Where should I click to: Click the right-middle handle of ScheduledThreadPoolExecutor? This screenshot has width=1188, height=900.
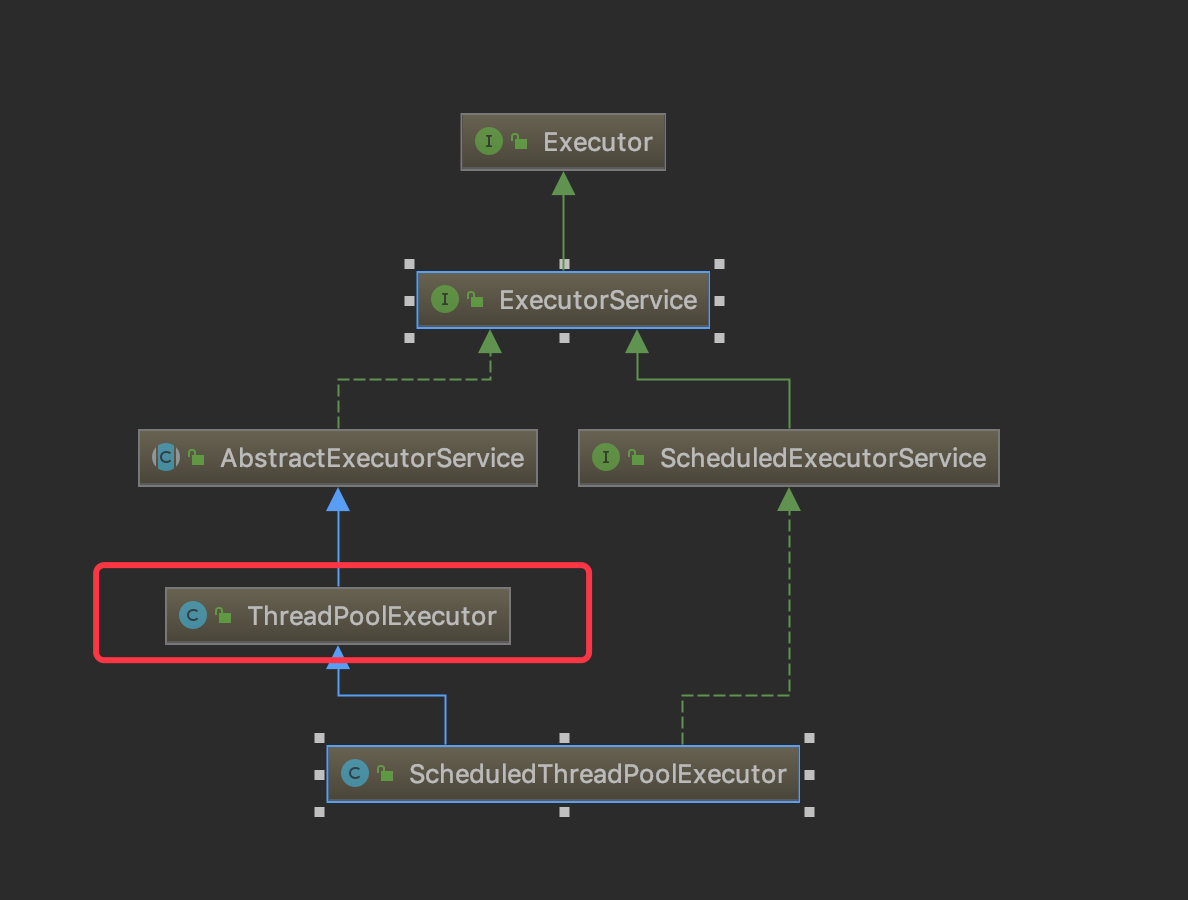point(809,775)
